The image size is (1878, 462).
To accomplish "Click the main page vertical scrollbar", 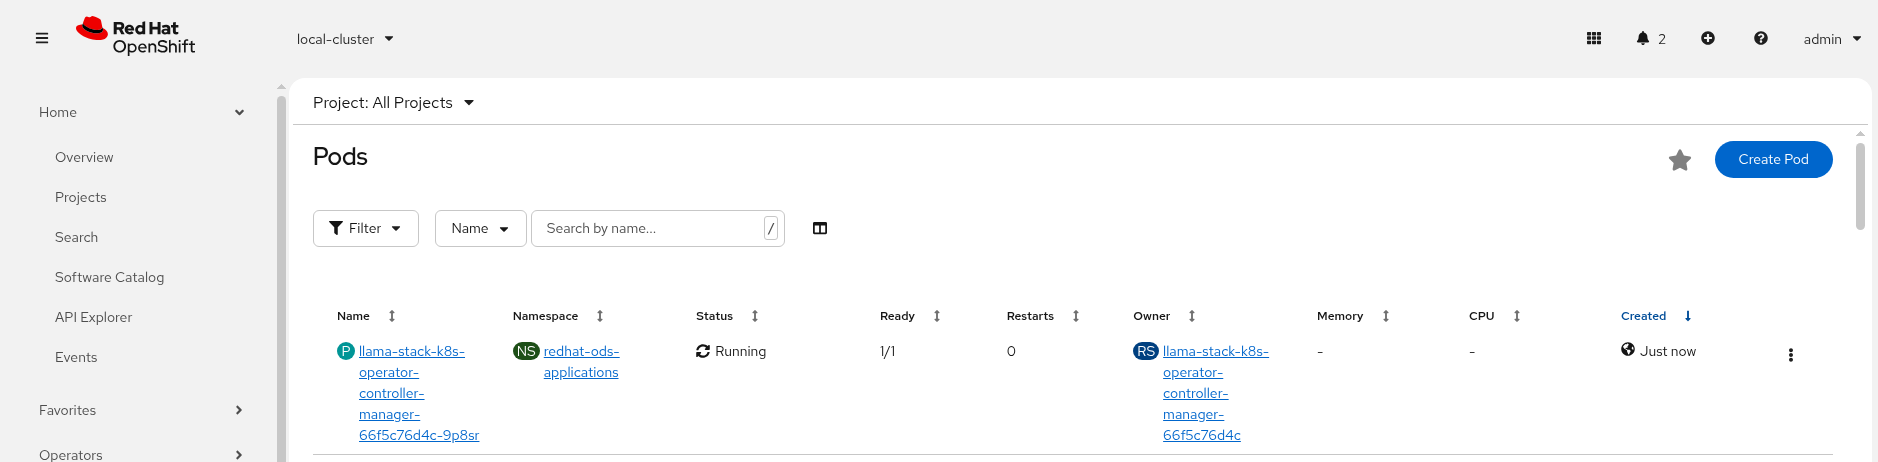I will pyautogui.click(x=1860, y=186).
